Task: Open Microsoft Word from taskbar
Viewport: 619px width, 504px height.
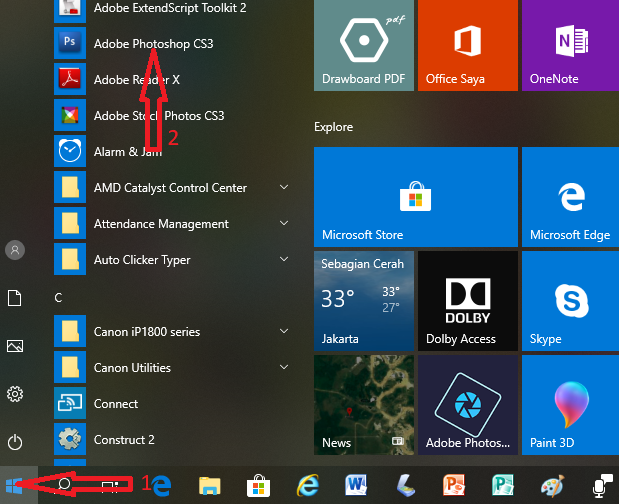Action: point(356,485)
